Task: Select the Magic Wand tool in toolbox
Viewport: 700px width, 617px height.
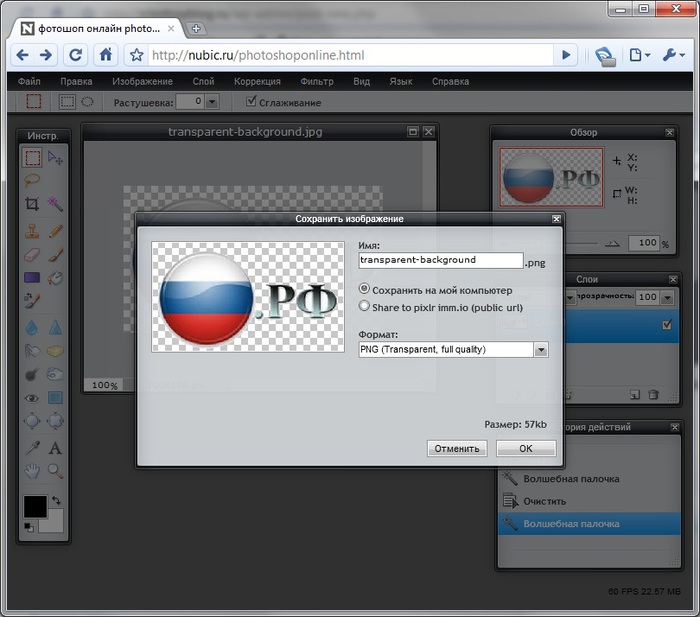Action: click(x=55, y=204)
